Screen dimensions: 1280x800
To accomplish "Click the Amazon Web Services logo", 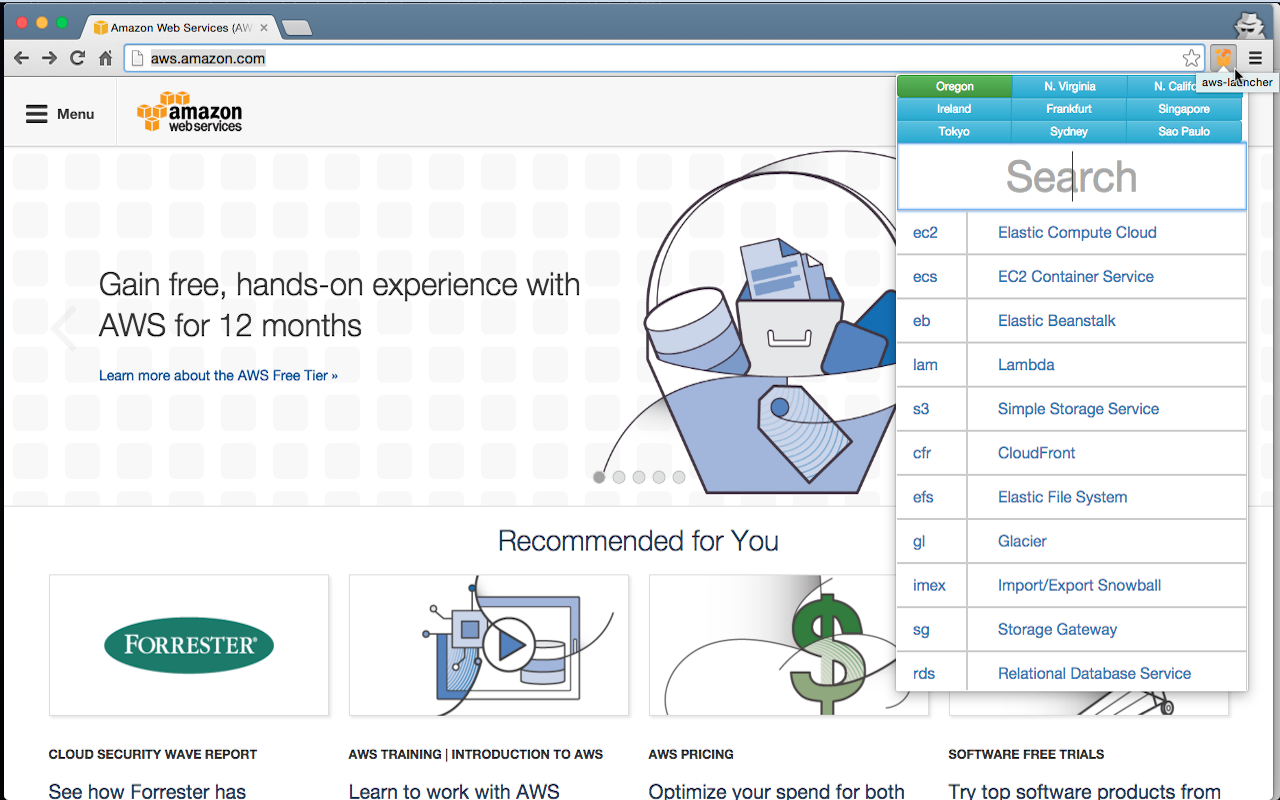I will 190,112.
